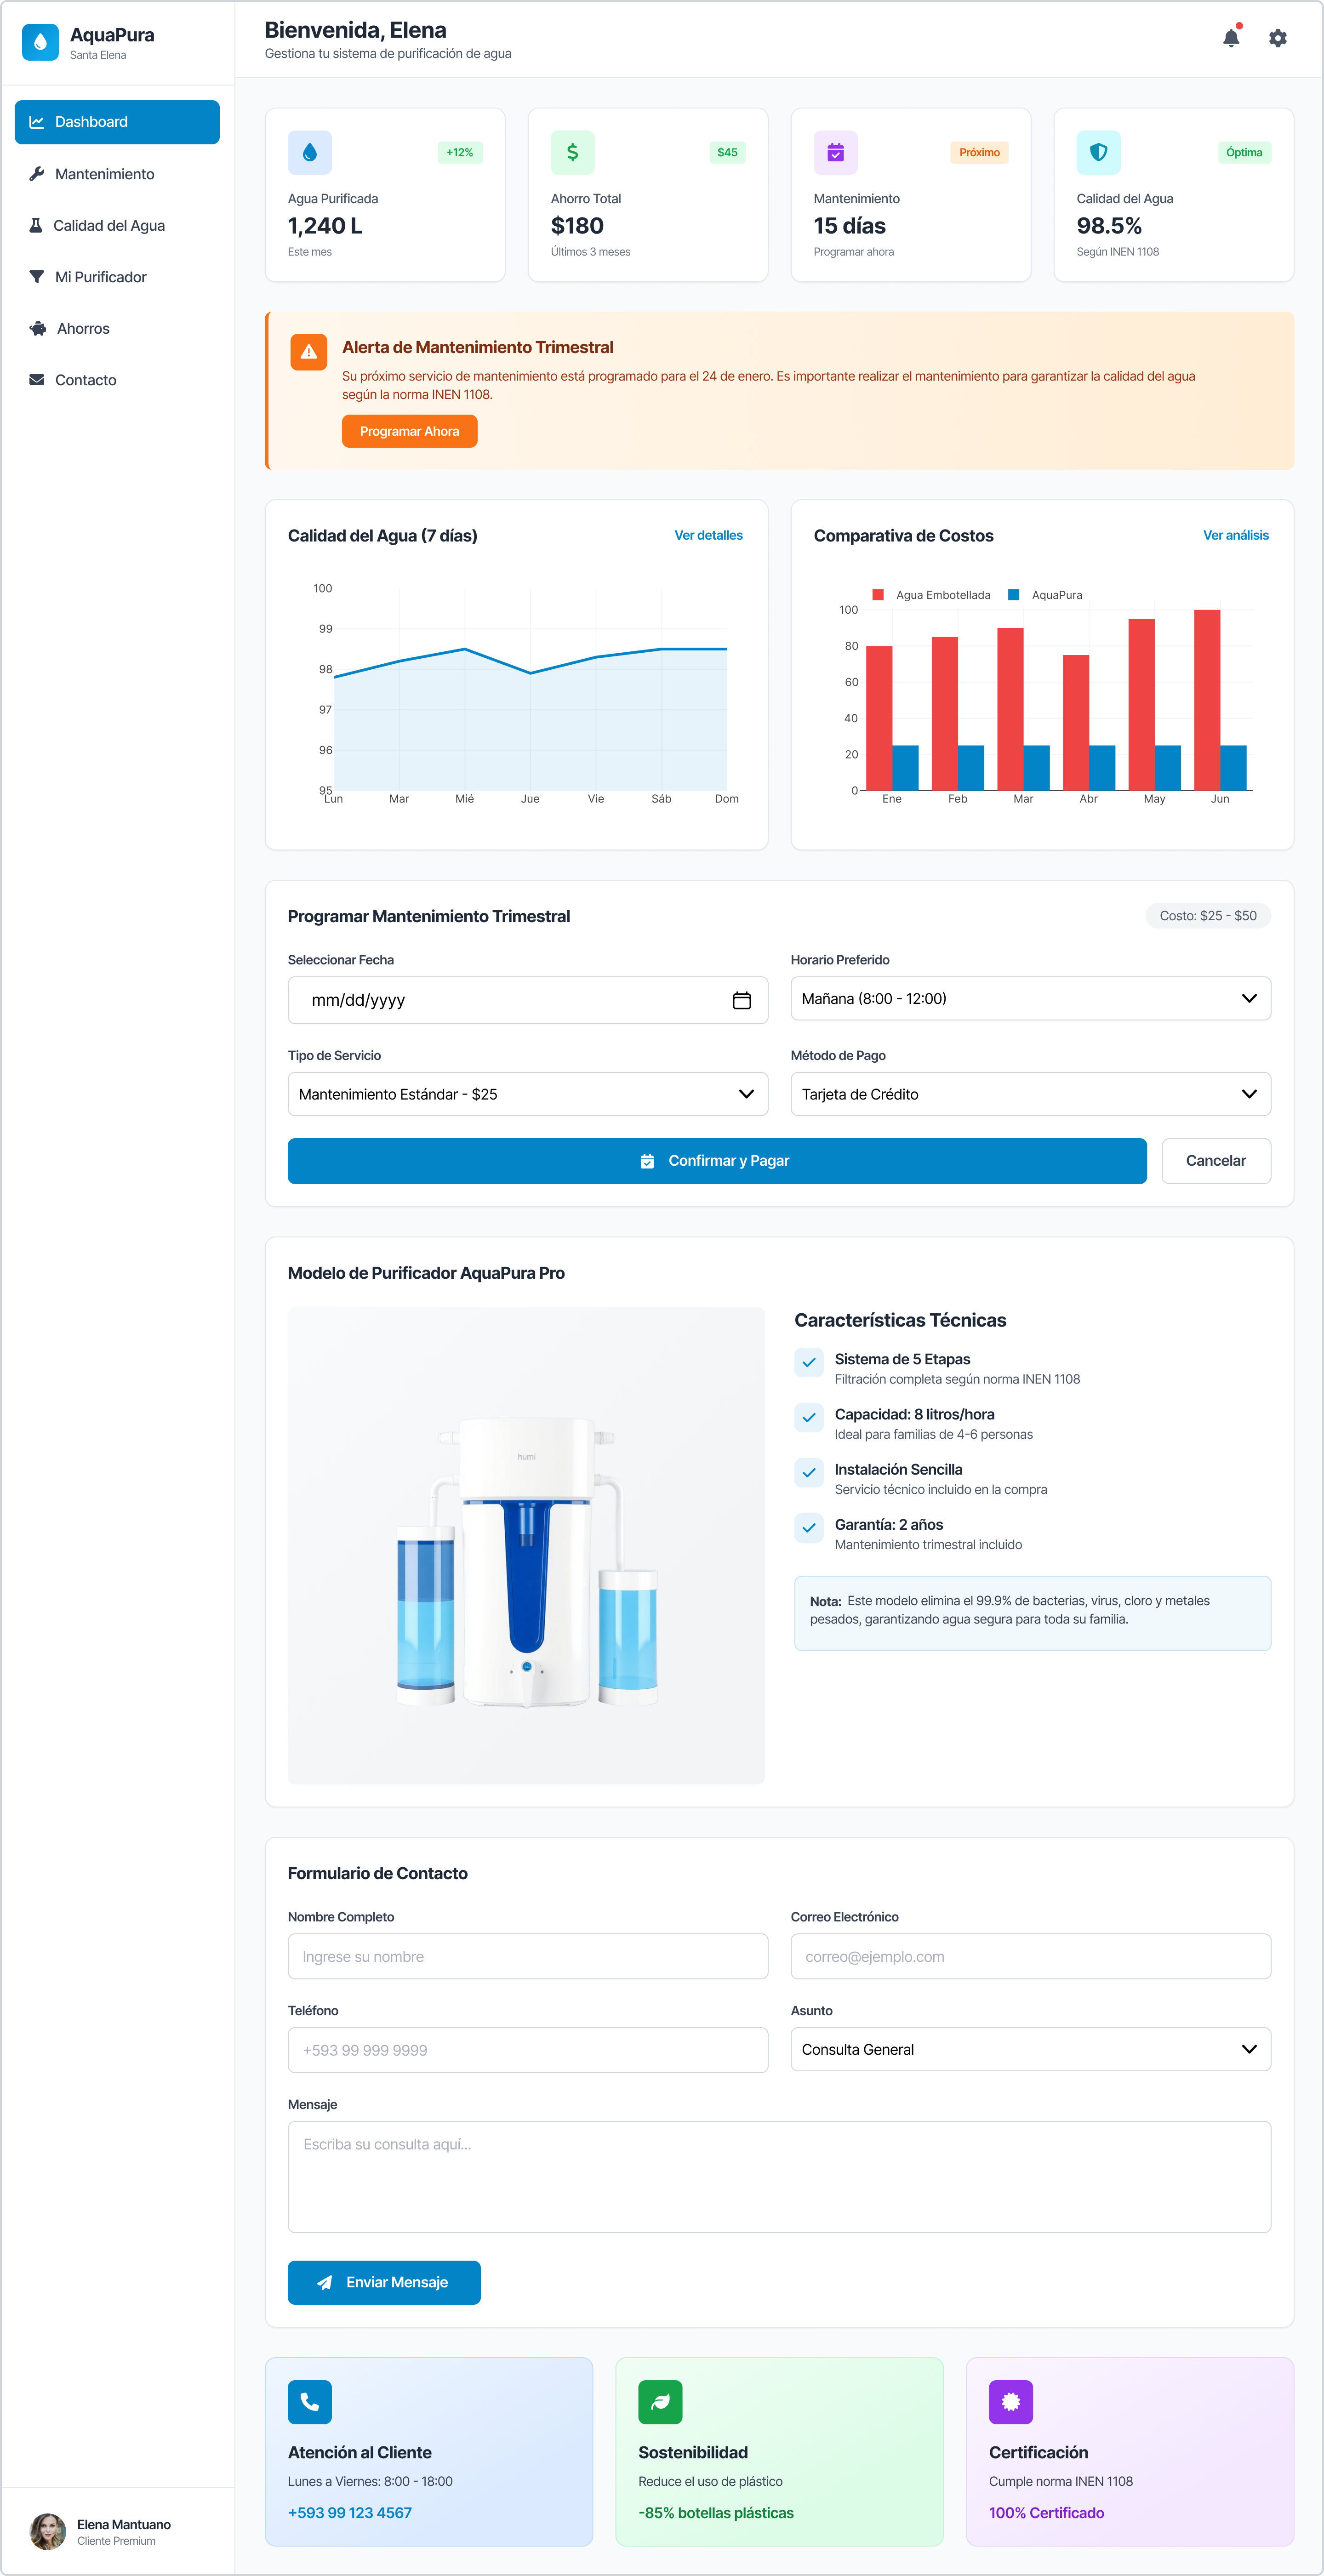Open settings gear icon

[1277, 38]
